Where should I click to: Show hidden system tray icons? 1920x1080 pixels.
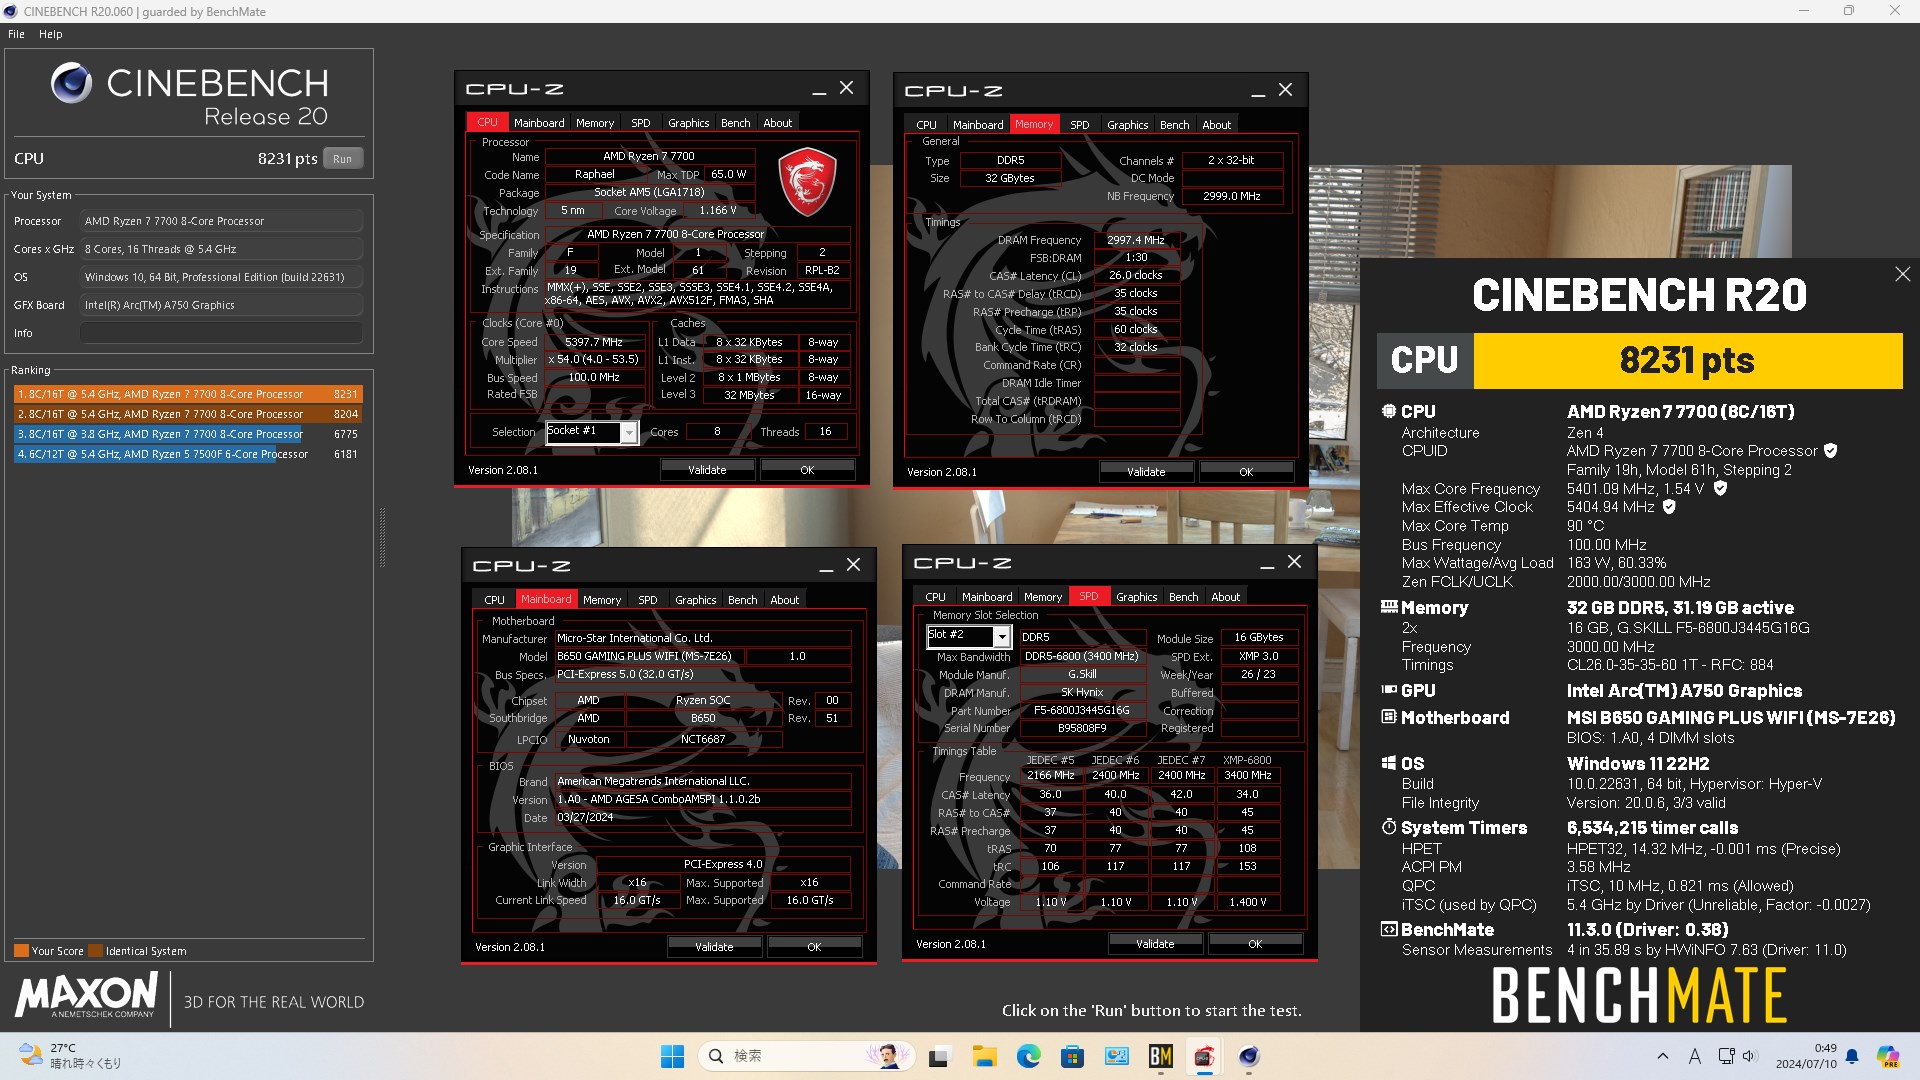[x=1662, y=1056]
